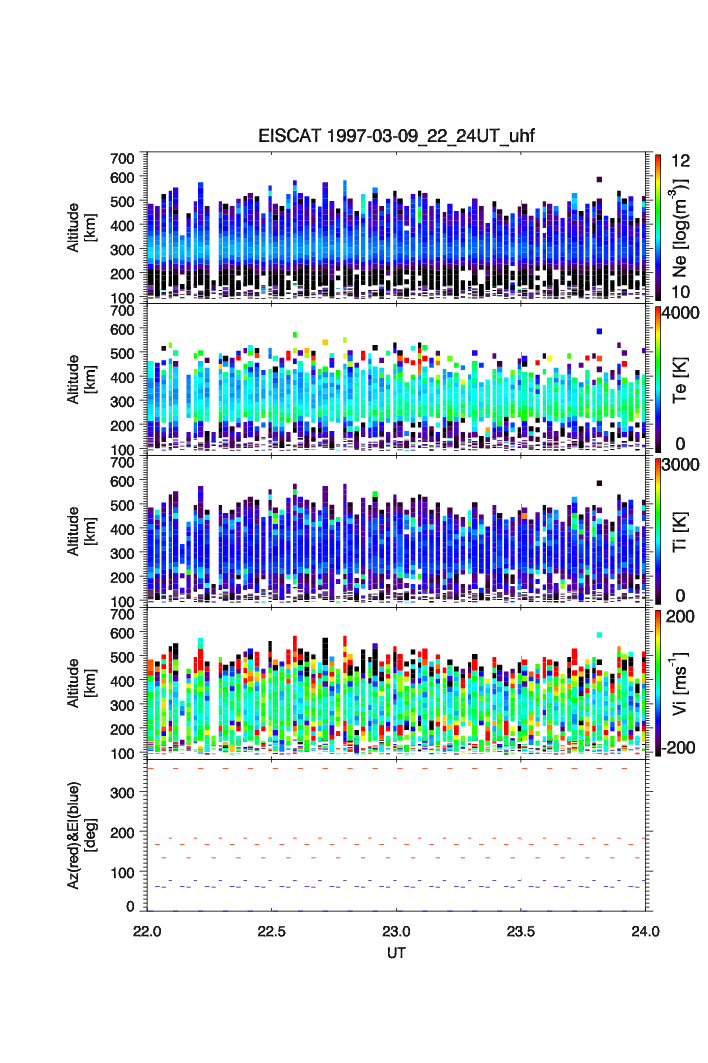This screenshot has width=708, height=1063.
Task: Select the Vi ion velocity color bar
Action: pyautogui.click(x=658, y=683)
